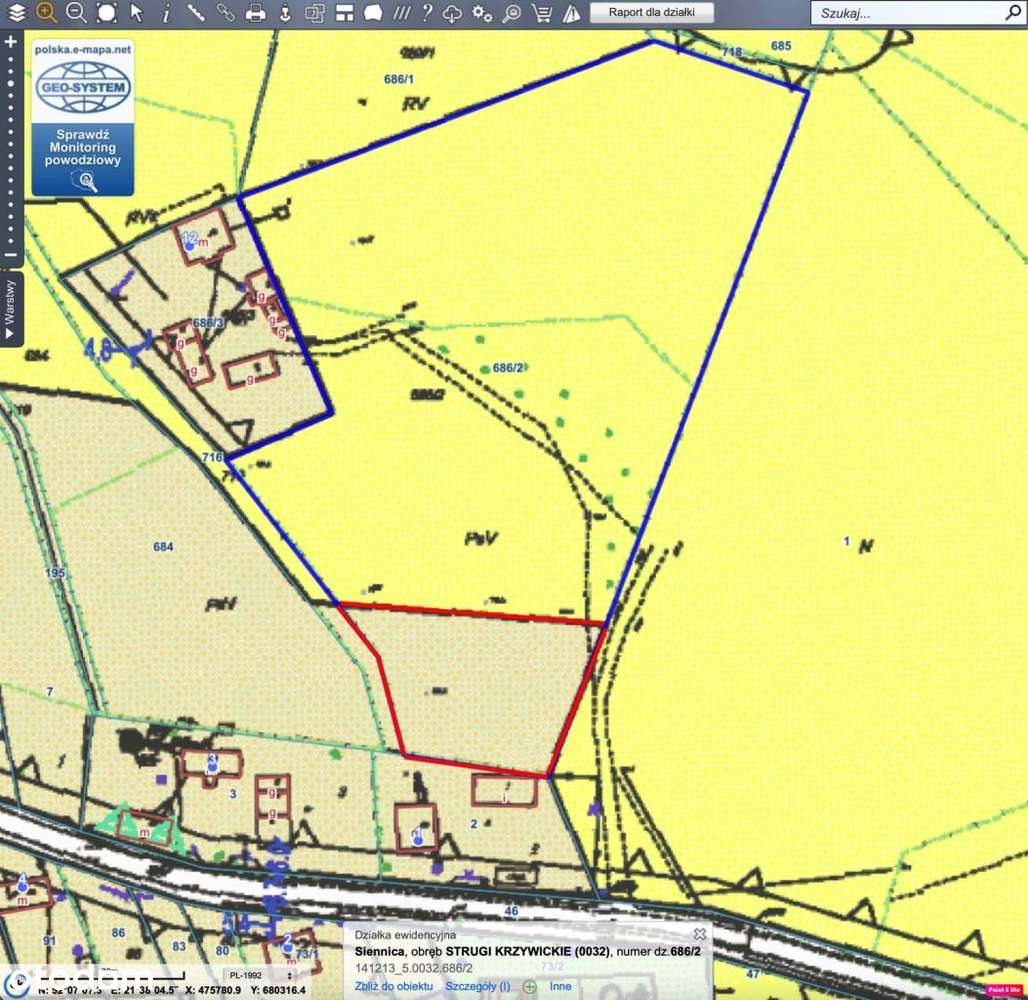Open settings with the gears icon

click(x=482, y=13)
